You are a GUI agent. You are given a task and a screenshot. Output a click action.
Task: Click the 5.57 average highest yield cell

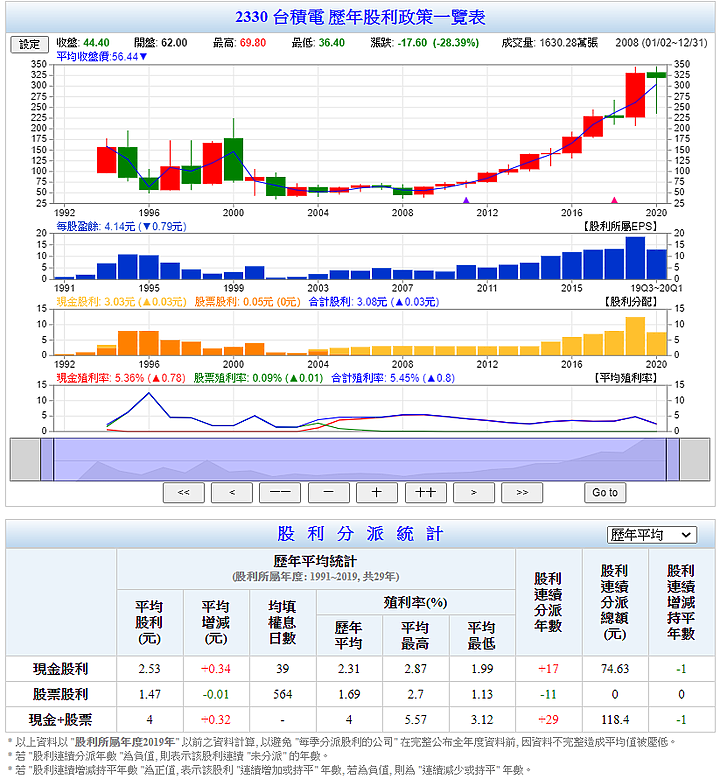point(415,719)
